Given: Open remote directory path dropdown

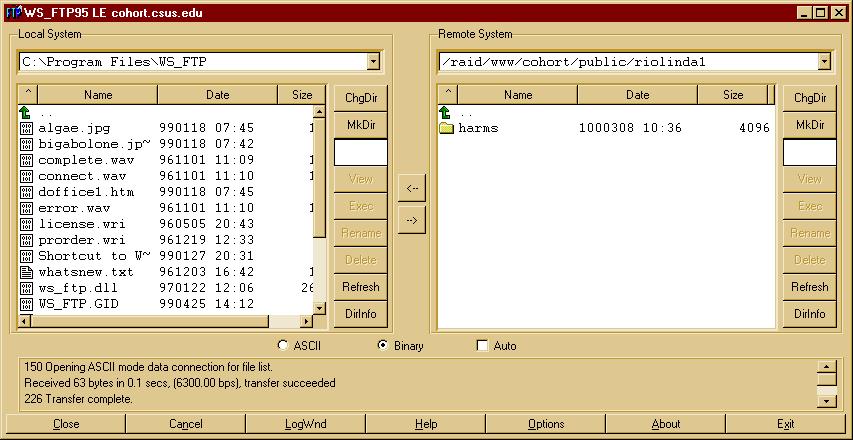Looking at the screenshot, I should [825, 62].
